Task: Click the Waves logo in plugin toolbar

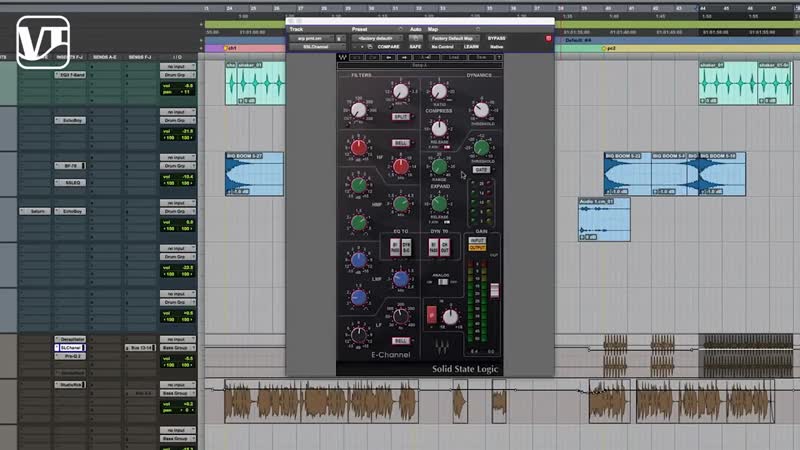Action: coord(342,57)
